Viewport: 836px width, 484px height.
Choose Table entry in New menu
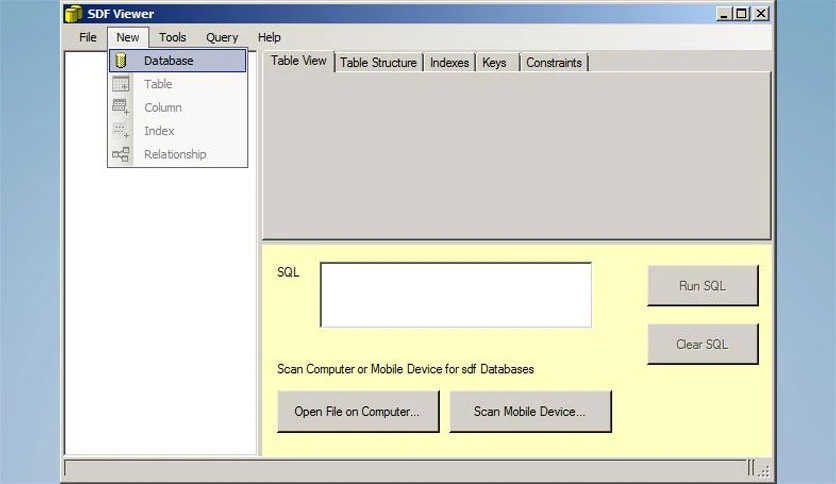(x=178, y=84)
